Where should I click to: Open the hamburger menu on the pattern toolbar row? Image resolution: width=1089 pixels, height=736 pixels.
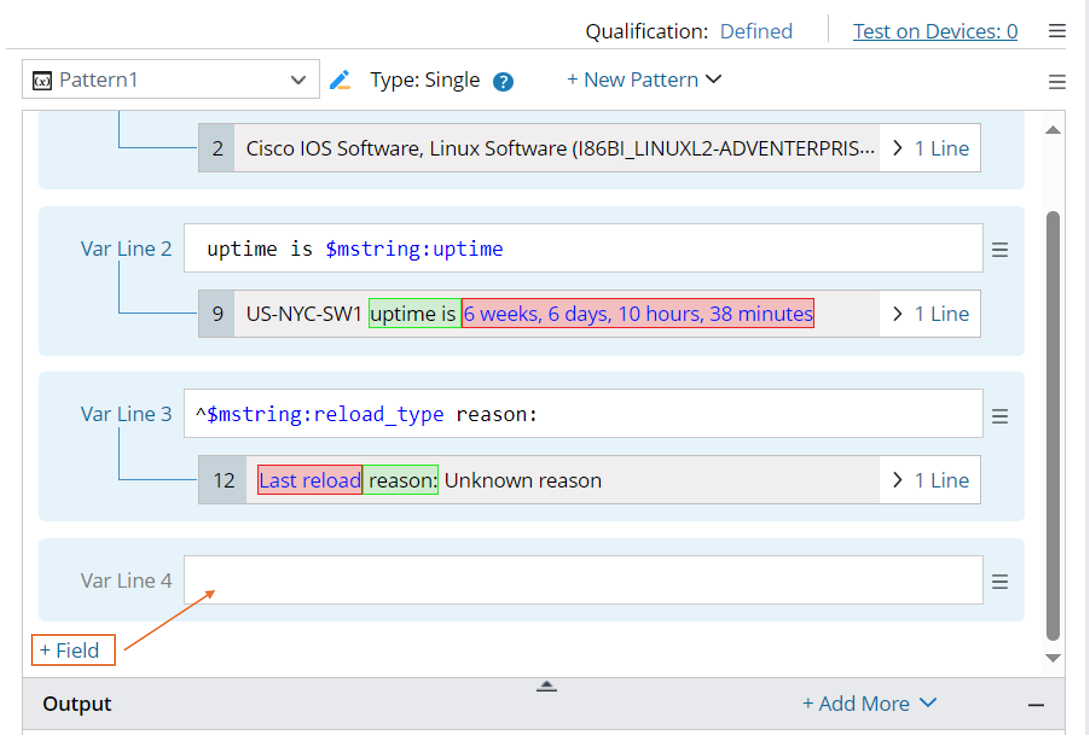[x=1057, y=82]
